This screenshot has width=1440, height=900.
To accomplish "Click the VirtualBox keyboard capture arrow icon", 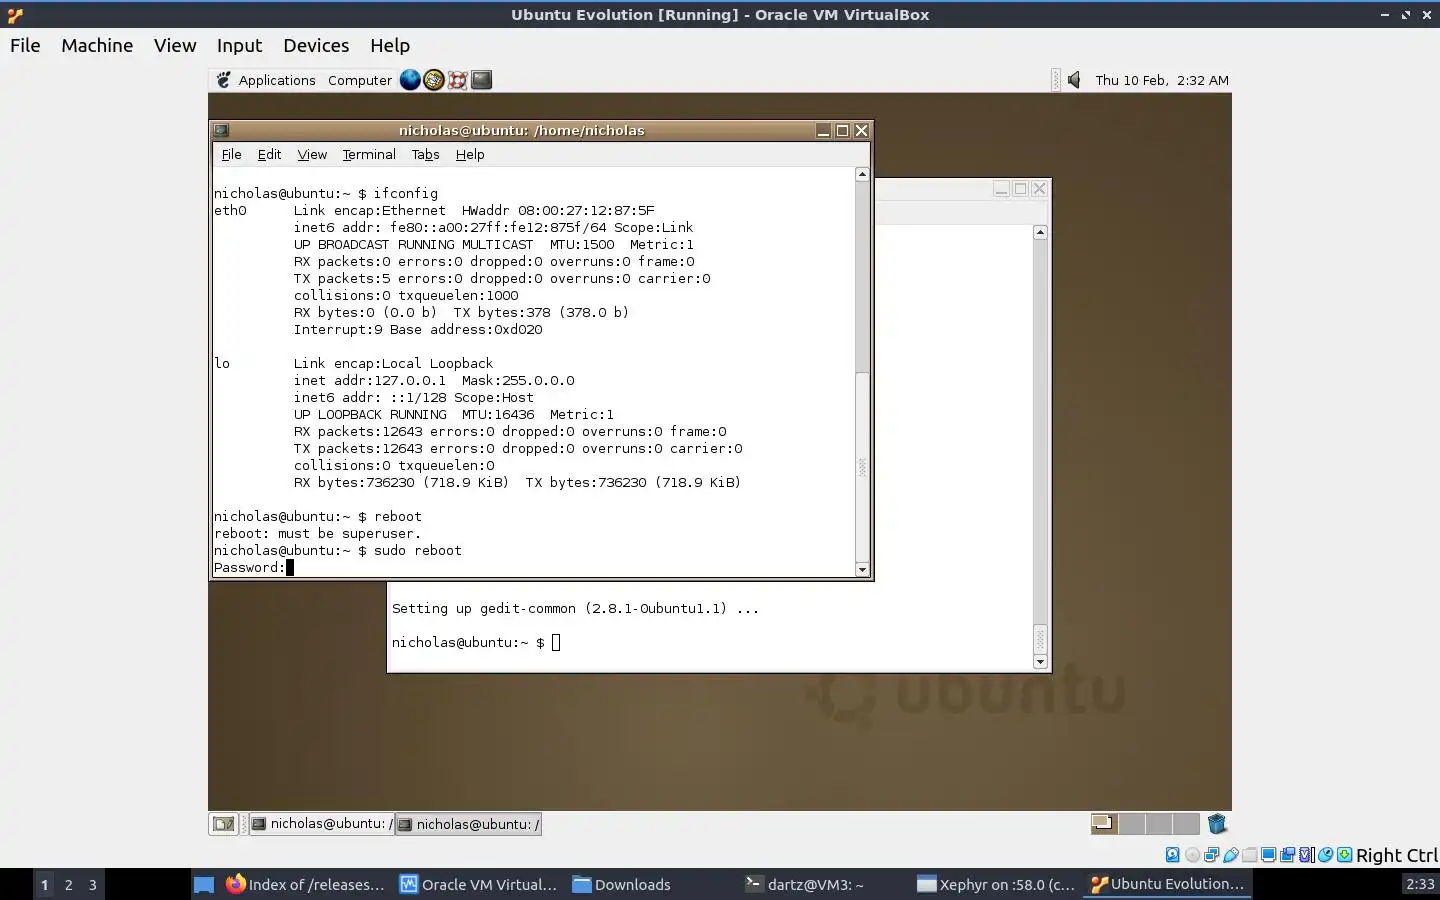I will click(x=1345, y=855).
